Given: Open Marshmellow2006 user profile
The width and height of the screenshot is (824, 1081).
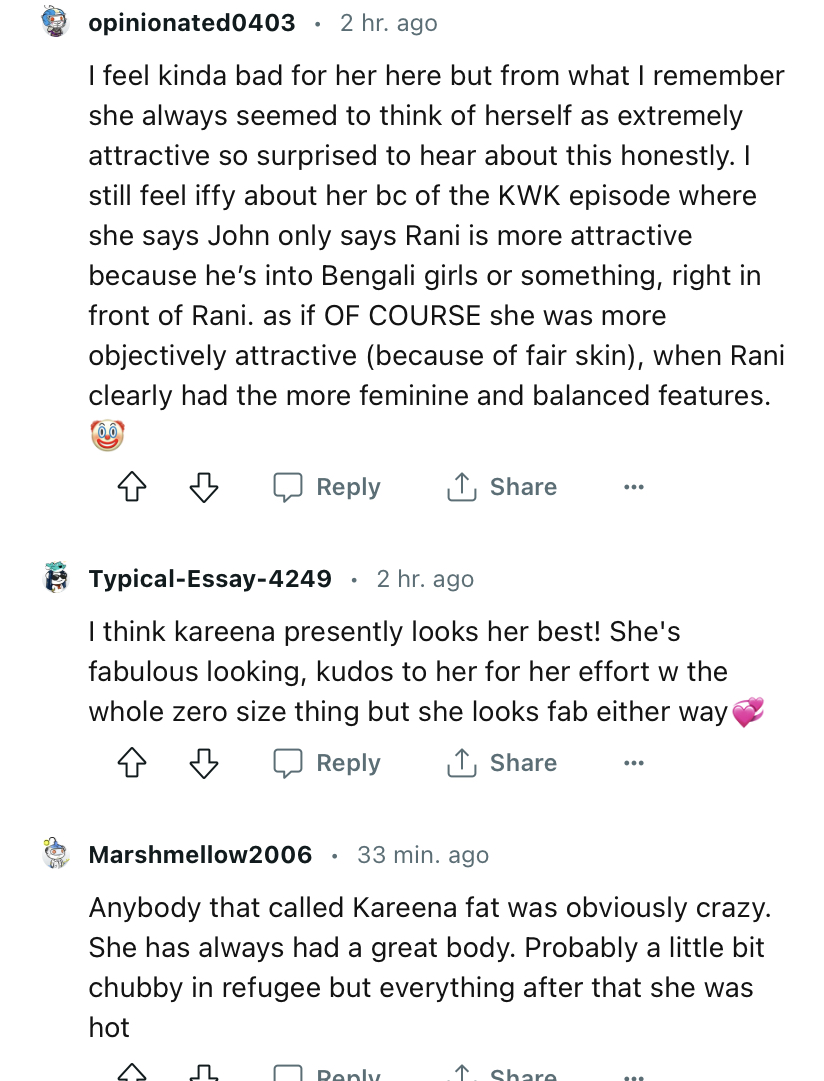Looking at the screenshot, I should pyautogui.click(x=200, y=855).
